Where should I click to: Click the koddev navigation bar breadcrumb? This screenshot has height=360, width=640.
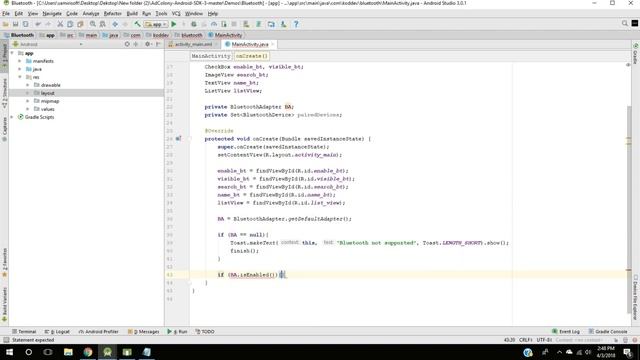pyautogui.click(x=157, y=35)
